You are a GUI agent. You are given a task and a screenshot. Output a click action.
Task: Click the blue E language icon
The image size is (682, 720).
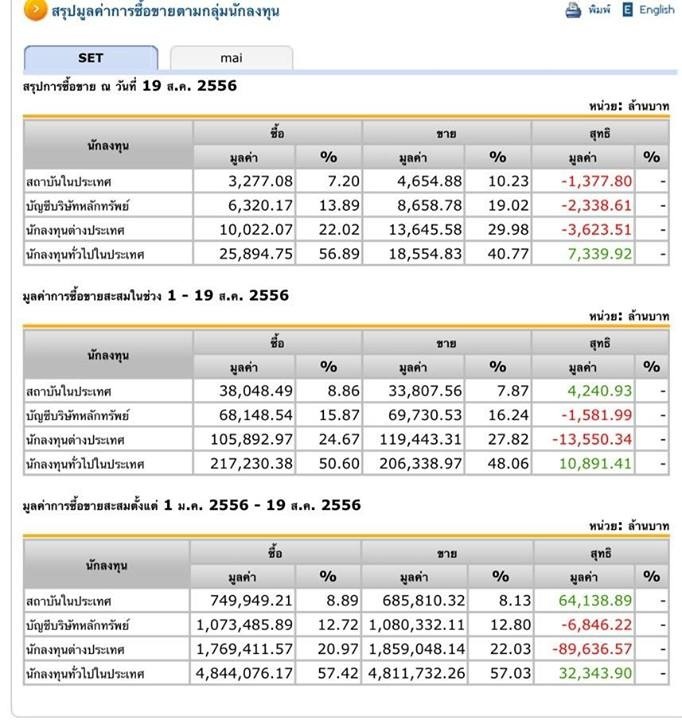[628, 10]
